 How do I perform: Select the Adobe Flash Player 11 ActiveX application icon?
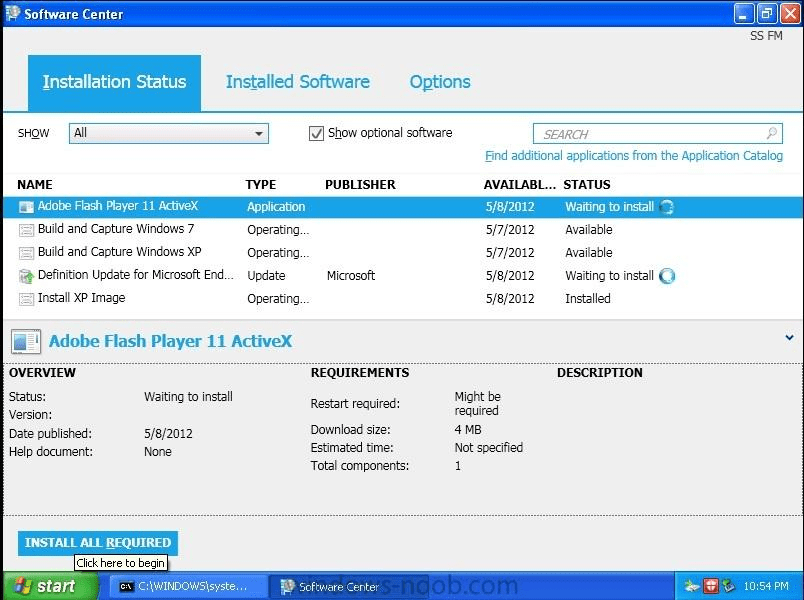tap(27, 207)
